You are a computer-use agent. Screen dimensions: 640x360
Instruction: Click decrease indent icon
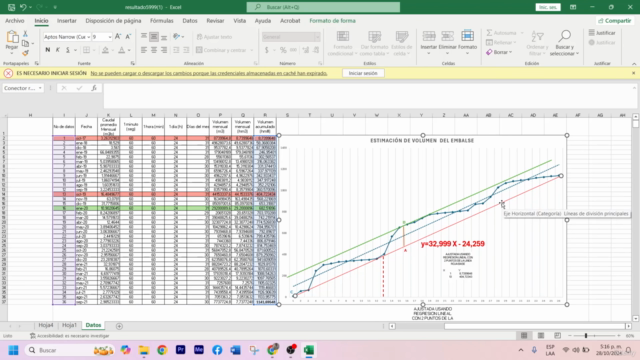[x=176, y=50]
